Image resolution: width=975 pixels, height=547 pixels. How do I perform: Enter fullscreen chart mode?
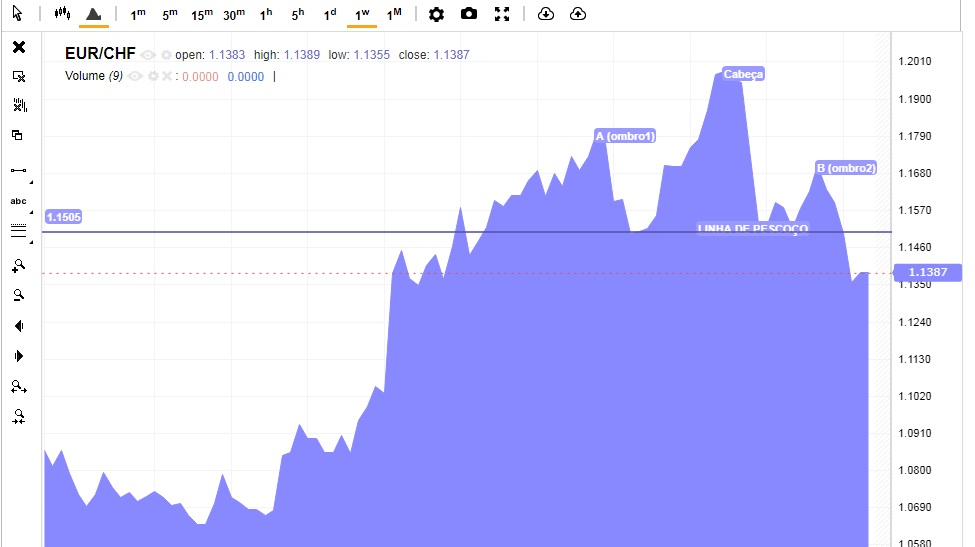[502, 14]
